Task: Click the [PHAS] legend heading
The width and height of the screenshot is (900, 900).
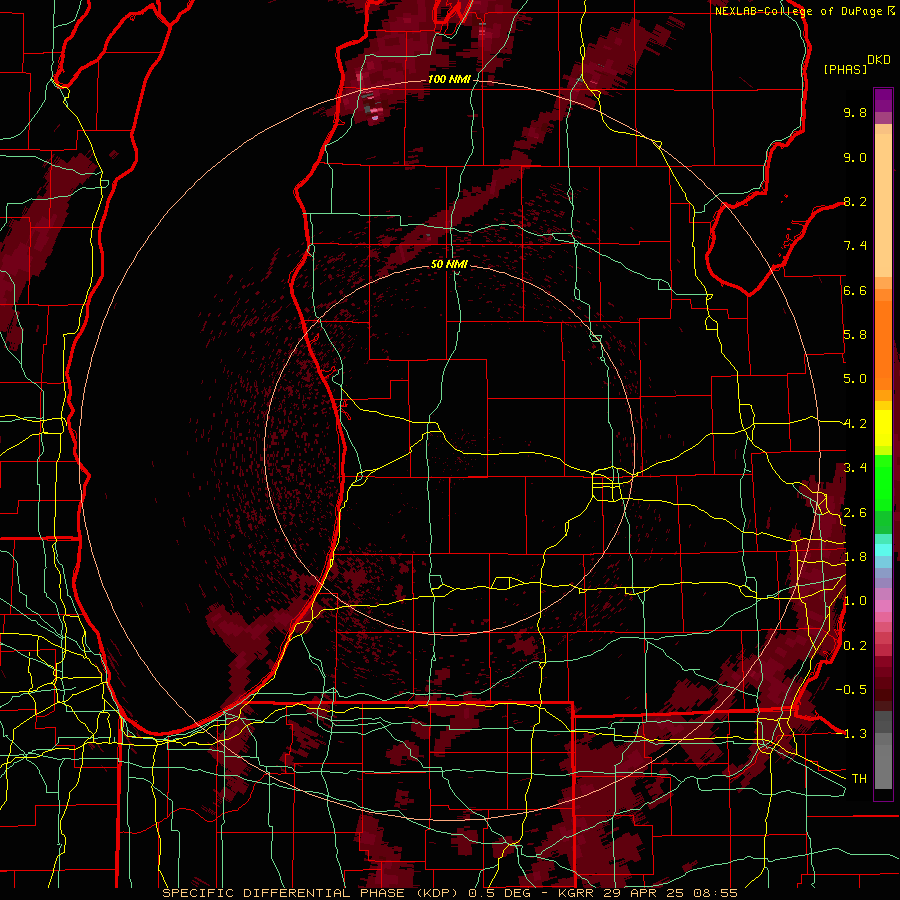Action: point(845,69)
